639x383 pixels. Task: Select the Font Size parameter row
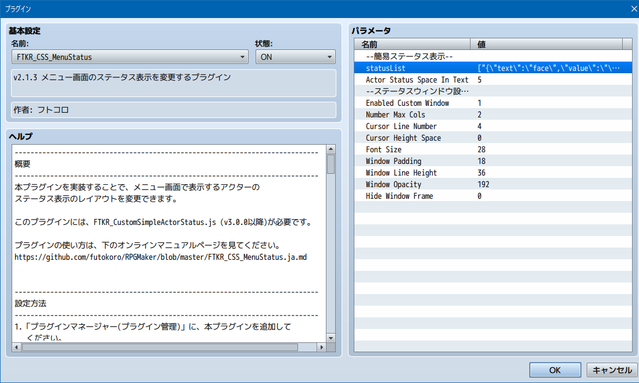coord(493,150)
